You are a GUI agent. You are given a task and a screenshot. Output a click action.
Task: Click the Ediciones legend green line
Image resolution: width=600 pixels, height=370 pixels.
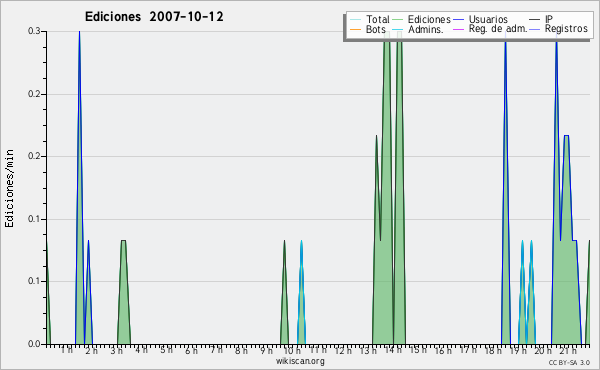pyautogui.click(x=398, y=20)
